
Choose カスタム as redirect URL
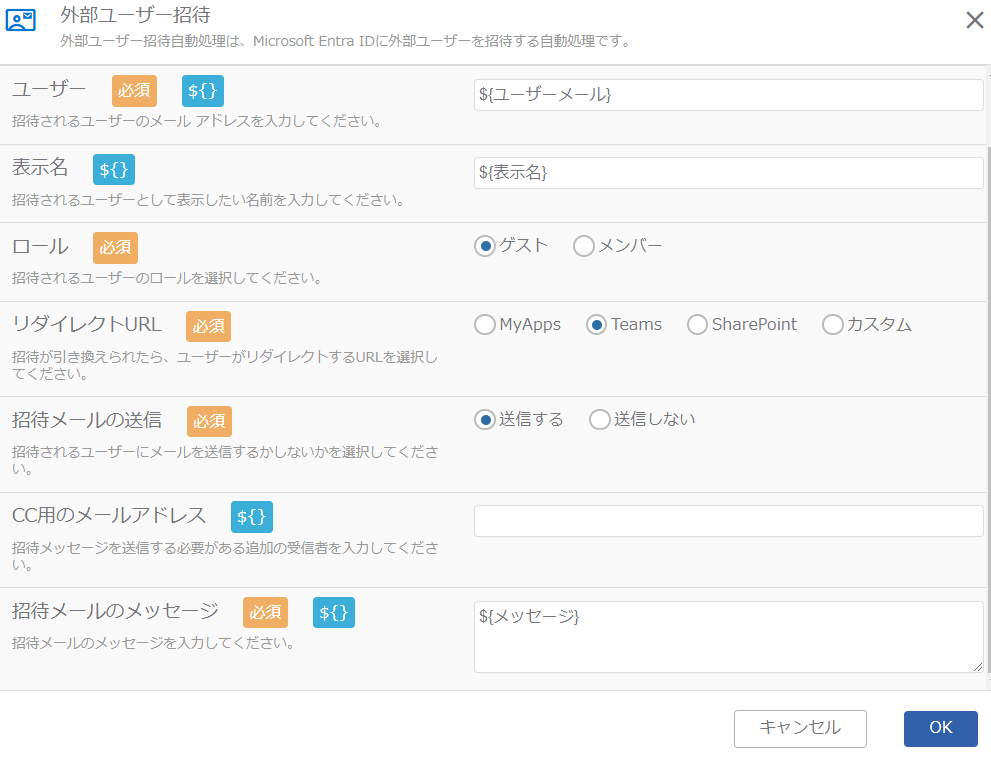tap(832, 325)
